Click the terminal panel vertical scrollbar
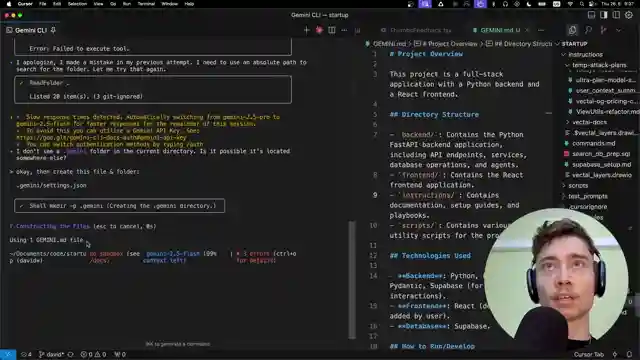 [352, 280]
